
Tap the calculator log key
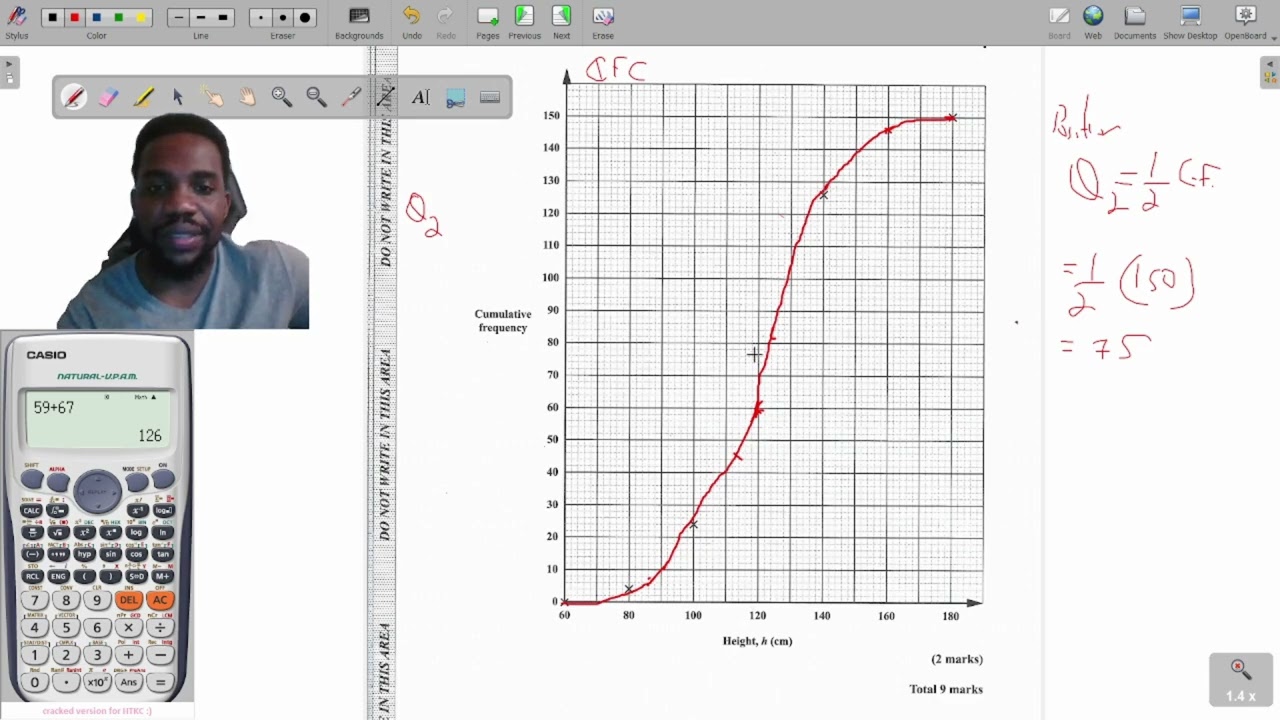[136, 532]
